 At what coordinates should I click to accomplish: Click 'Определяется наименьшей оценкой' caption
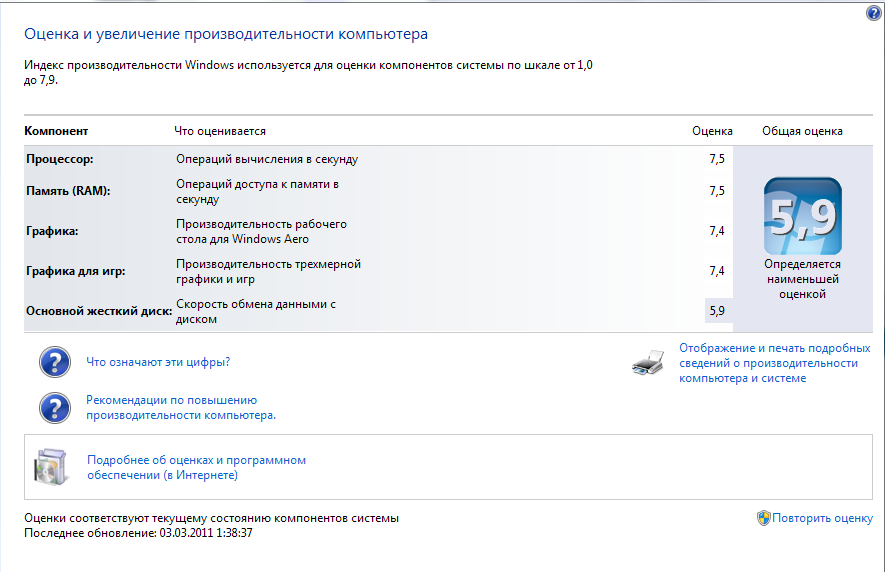pos(803,279)
